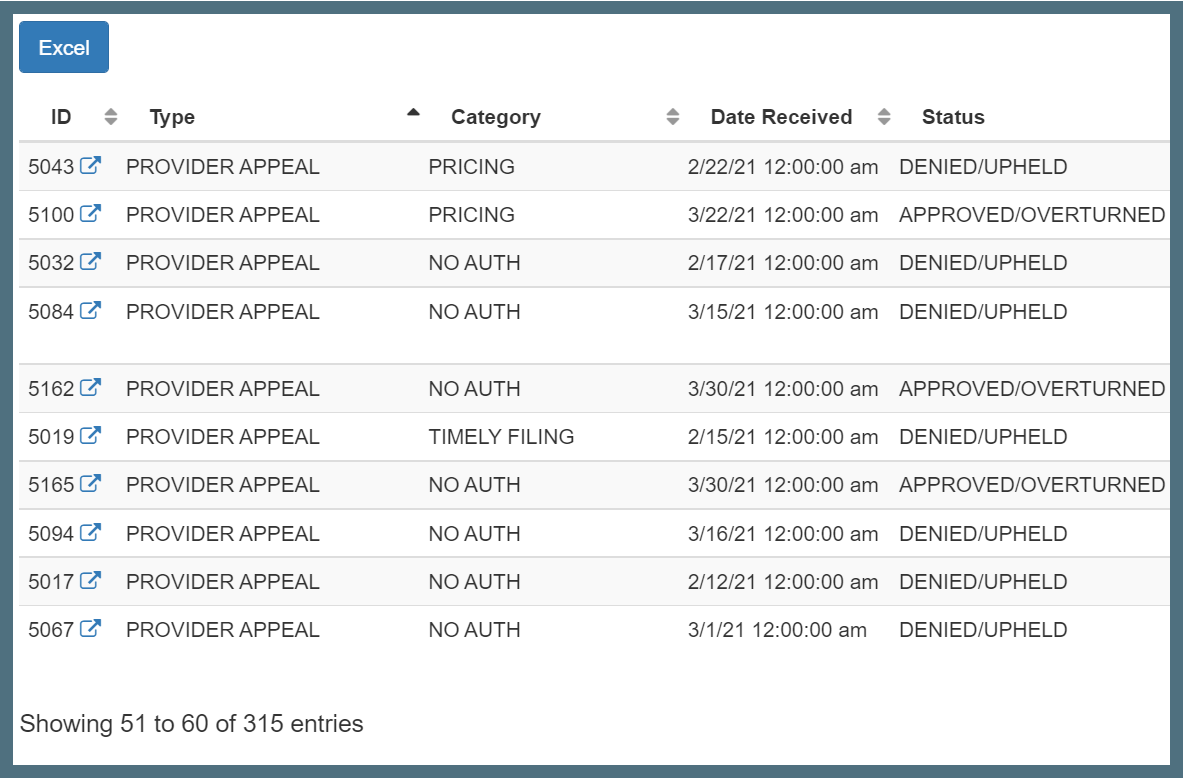Image resolution: width=1183 pixels, height=779 pixels.
Task: Click external link icon beside ID 5067
Action: (91, 629)
